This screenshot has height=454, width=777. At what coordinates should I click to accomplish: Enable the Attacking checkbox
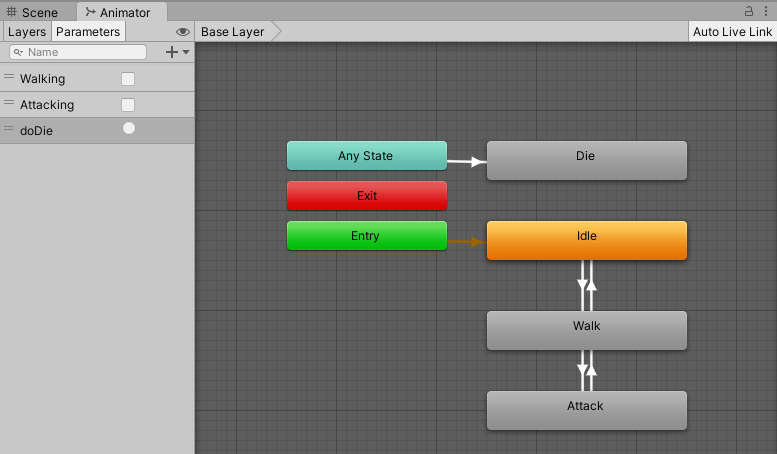[x=128, y=105]
